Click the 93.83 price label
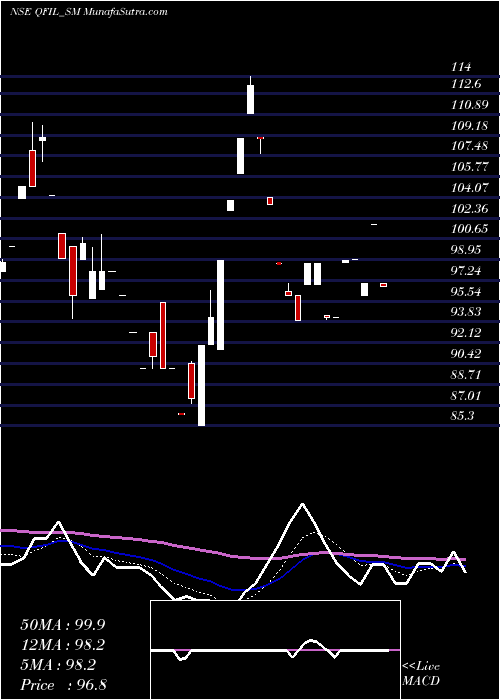Image resolution: width=500 pixels, height=700 pixels. [x=466, y=312]
